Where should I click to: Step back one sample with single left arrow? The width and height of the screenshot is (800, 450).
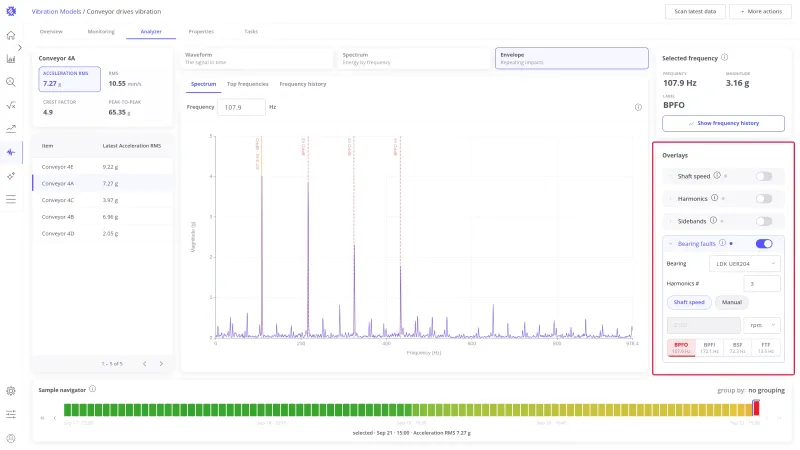(55, 418)
